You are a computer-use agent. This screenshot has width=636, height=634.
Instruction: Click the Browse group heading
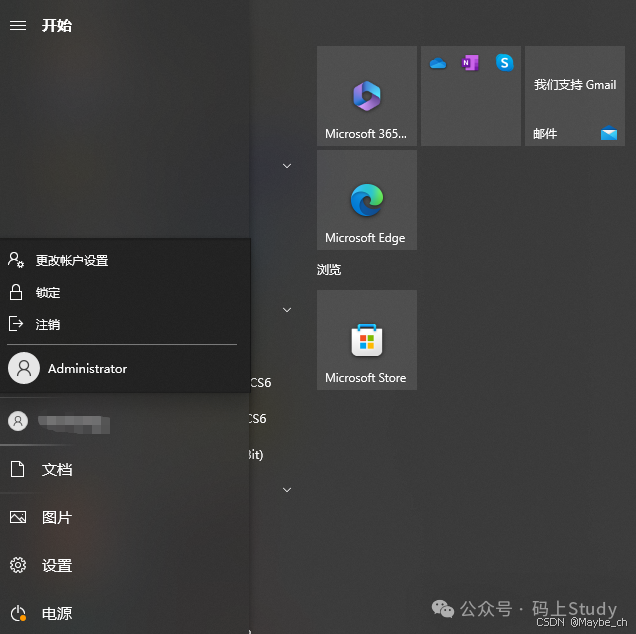pos(329,270)
